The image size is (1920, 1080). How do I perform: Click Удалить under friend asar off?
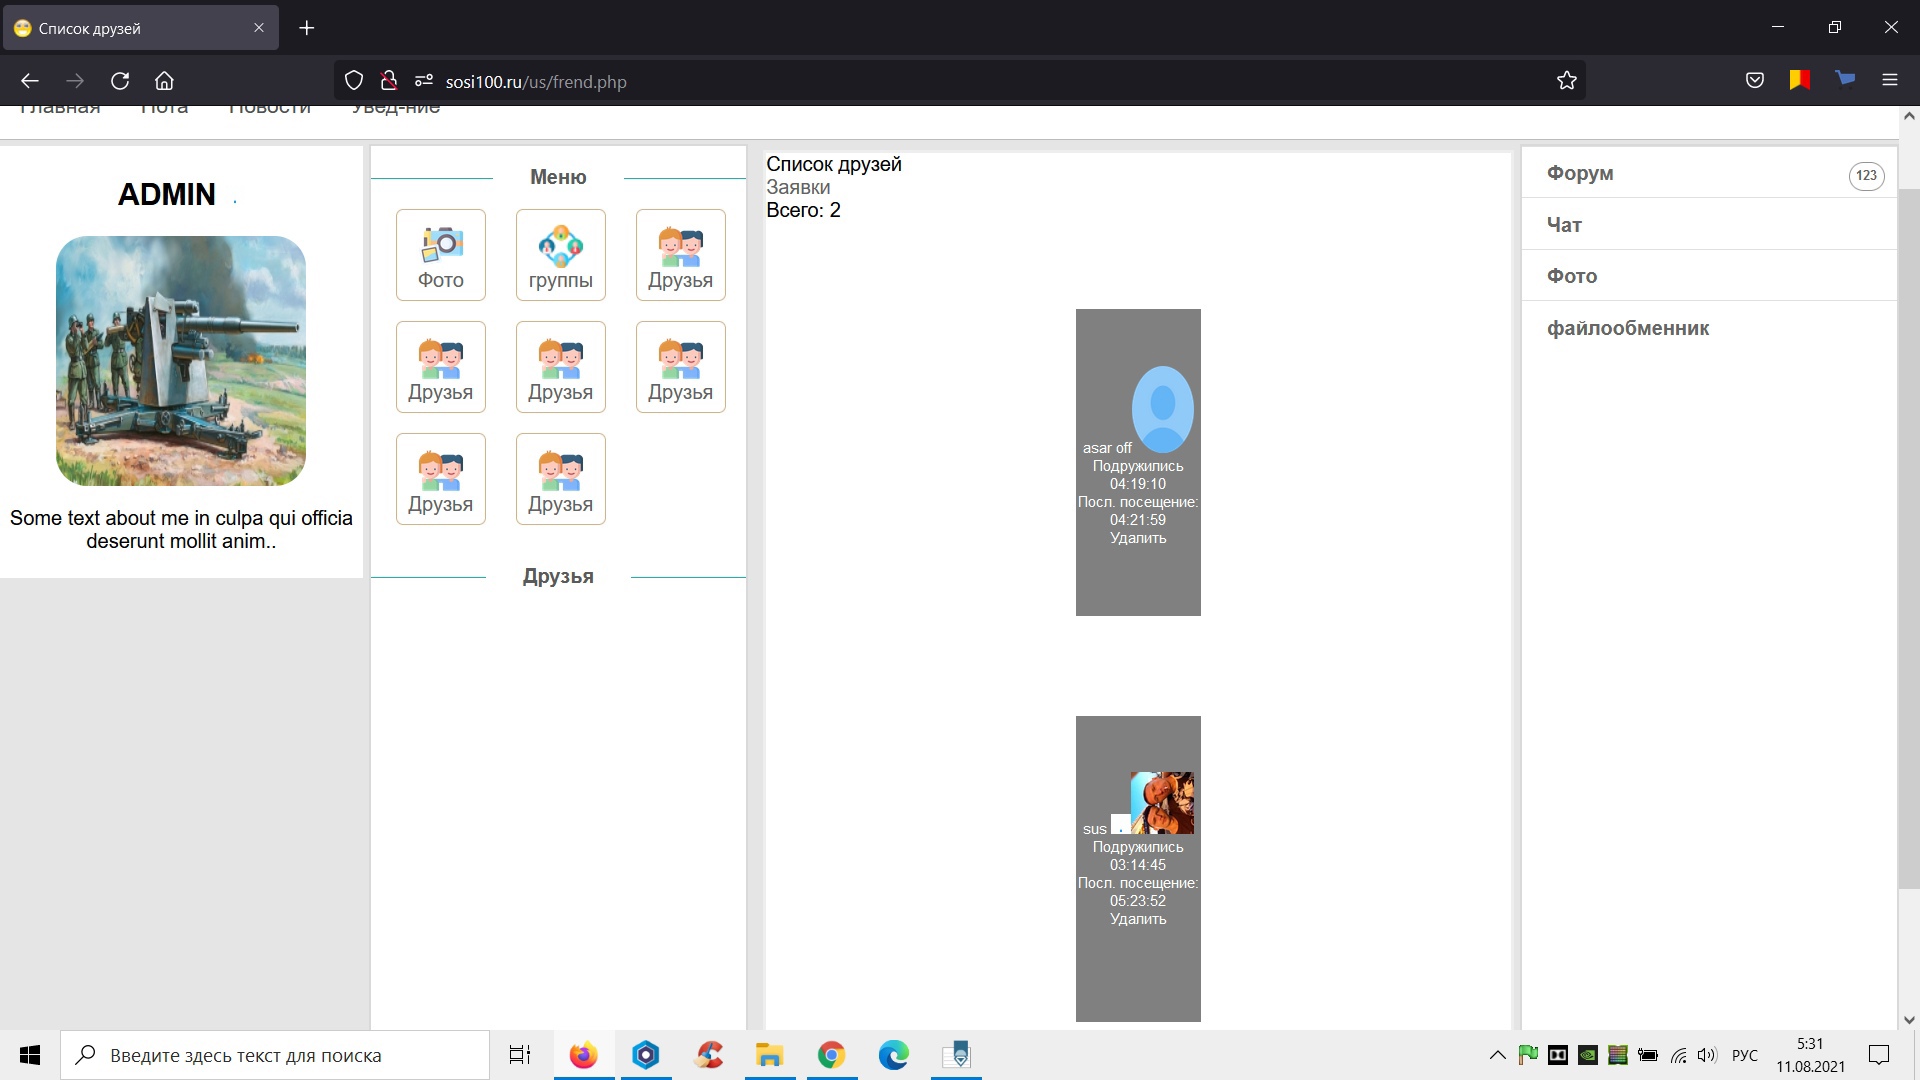click(x=1137, y=538)
